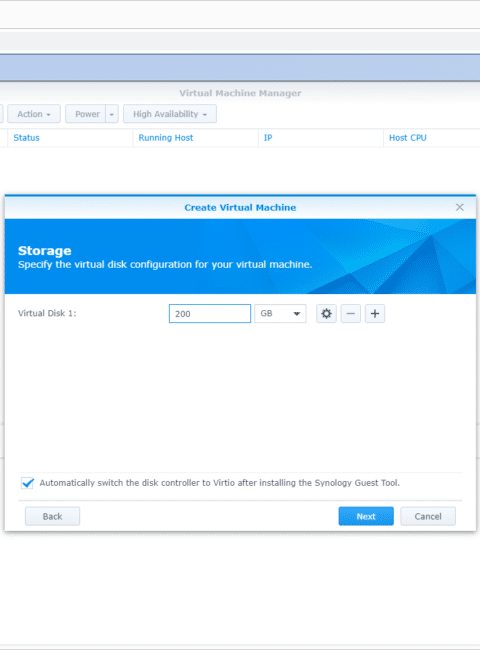Sort by Running Host column header
The image size is (480, 650).
click(x=195, y=138)
